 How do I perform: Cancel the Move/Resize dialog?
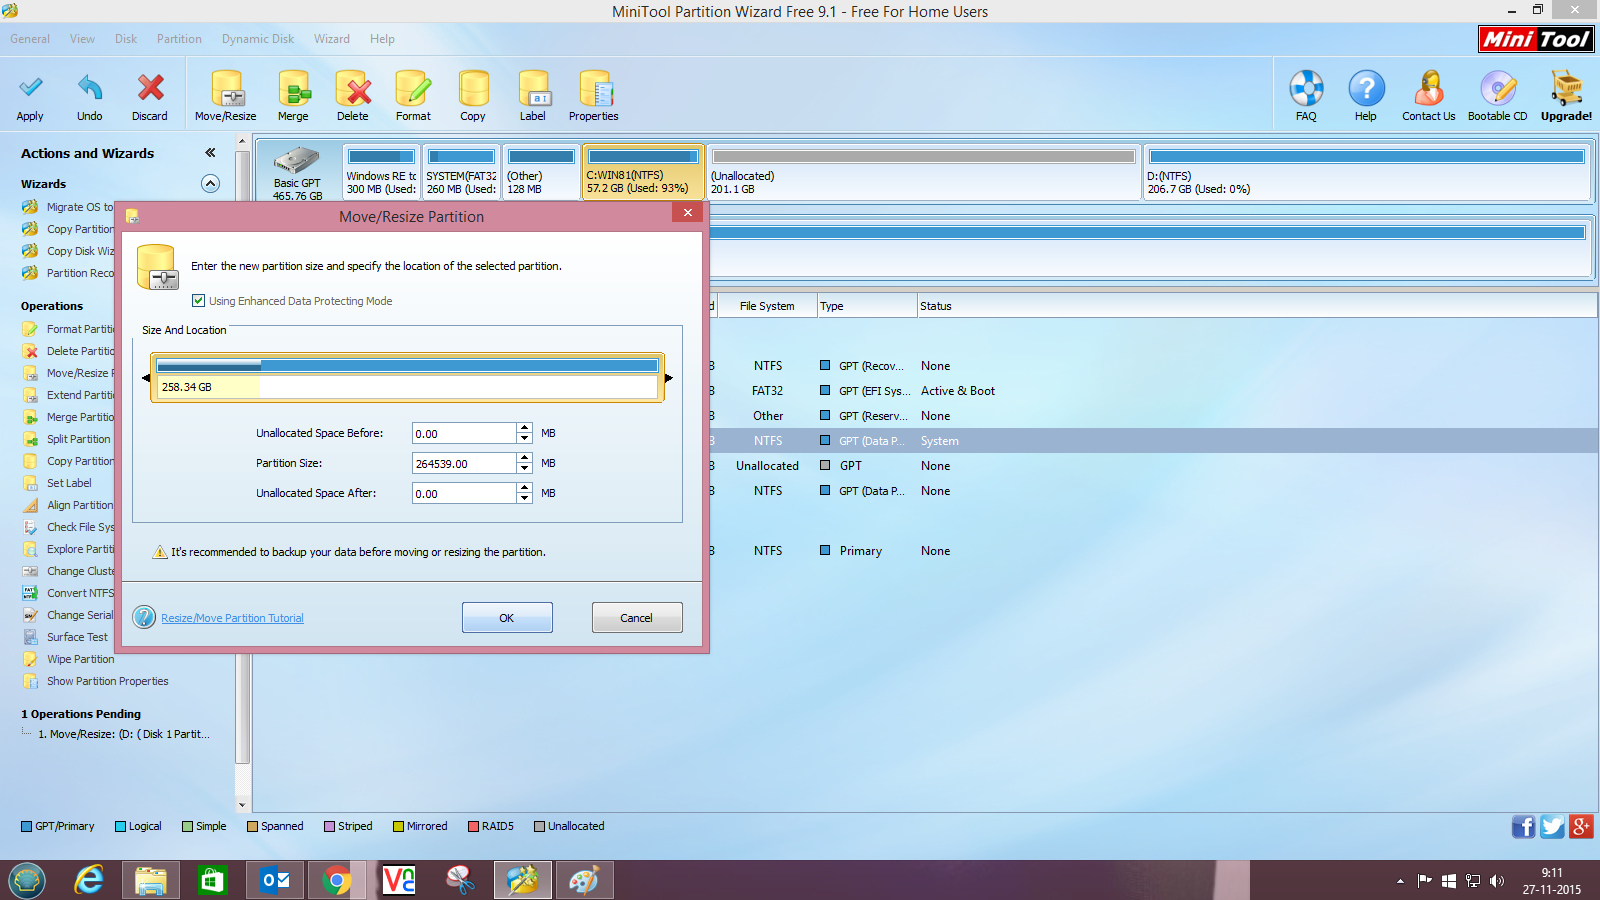[x=637, y=618]
